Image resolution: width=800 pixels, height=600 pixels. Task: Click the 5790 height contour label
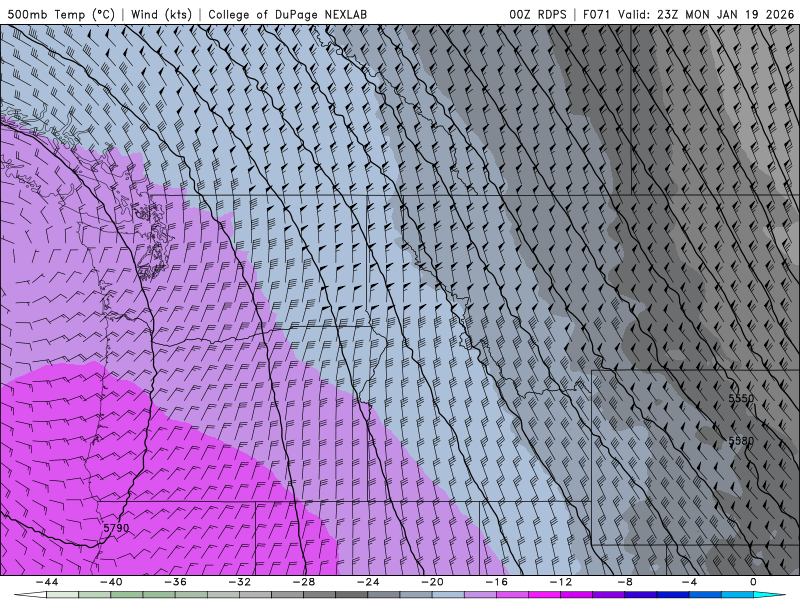click(116, 528)
